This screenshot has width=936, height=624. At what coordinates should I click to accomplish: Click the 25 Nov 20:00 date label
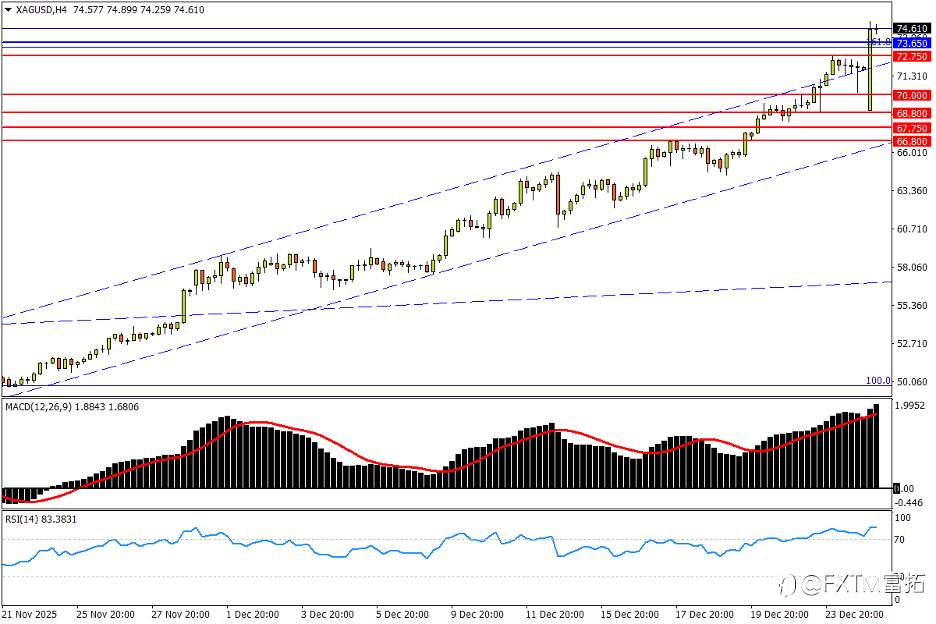click(106, 614)
